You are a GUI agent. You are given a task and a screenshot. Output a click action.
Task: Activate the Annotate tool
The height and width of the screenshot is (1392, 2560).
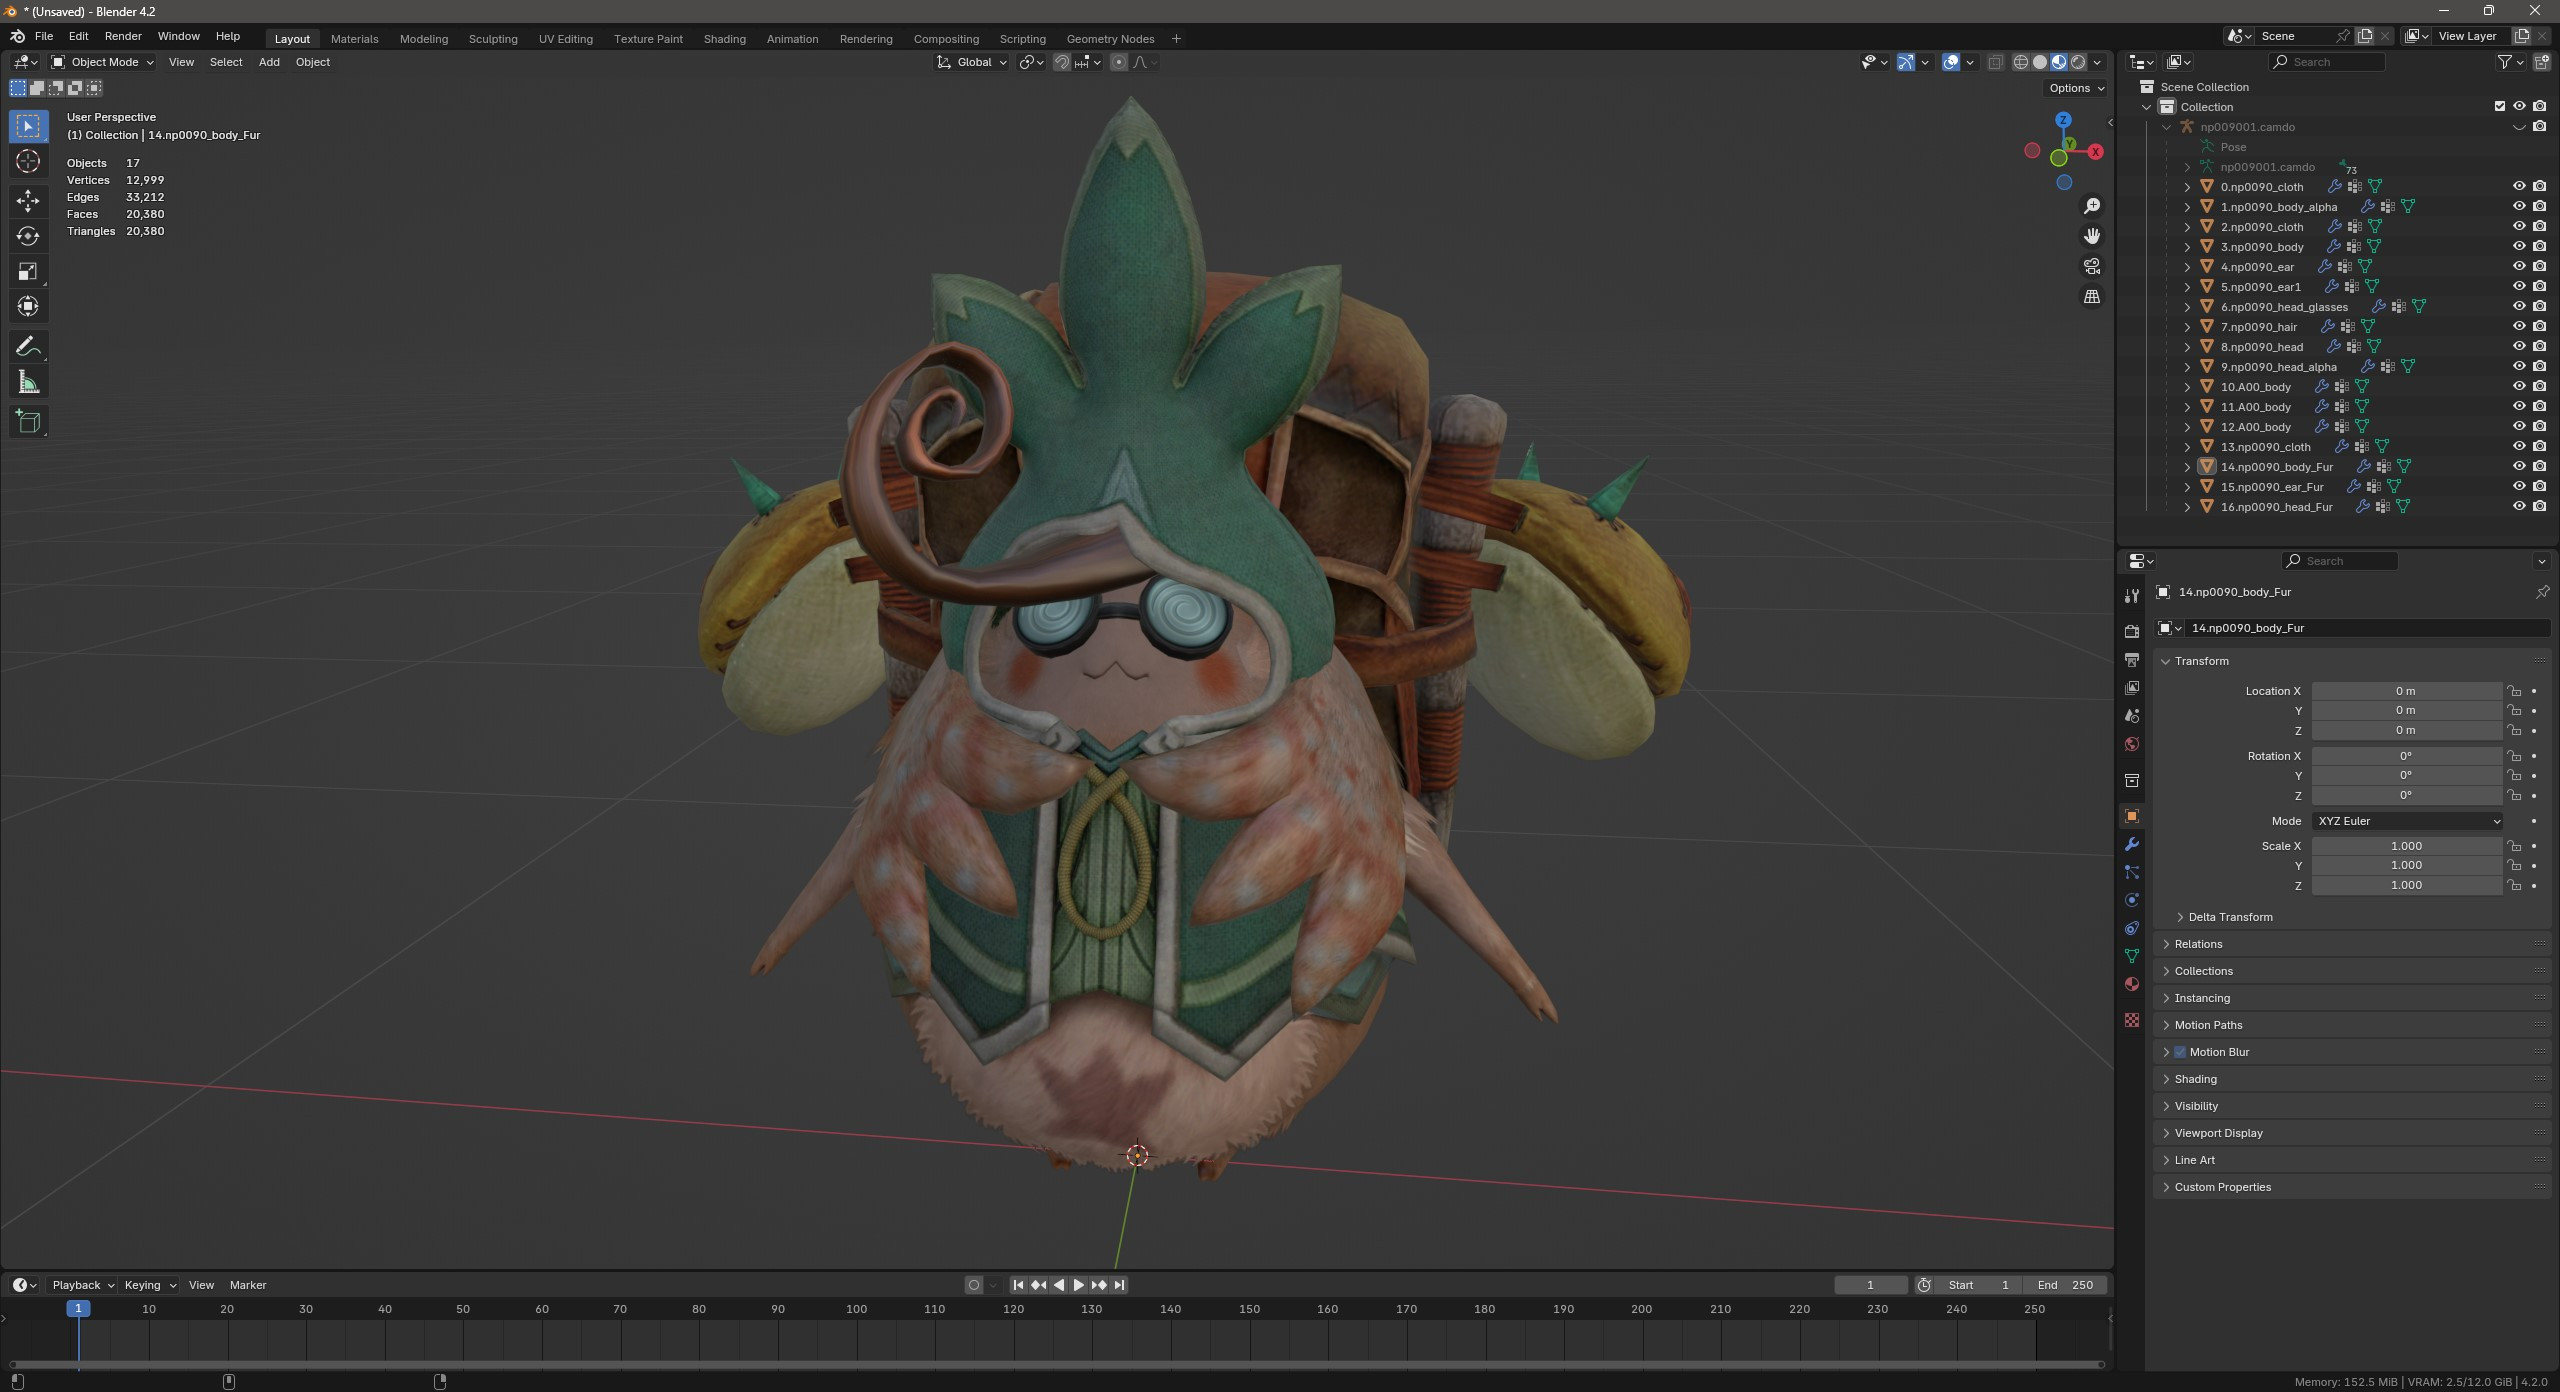[x=28, y=345]
